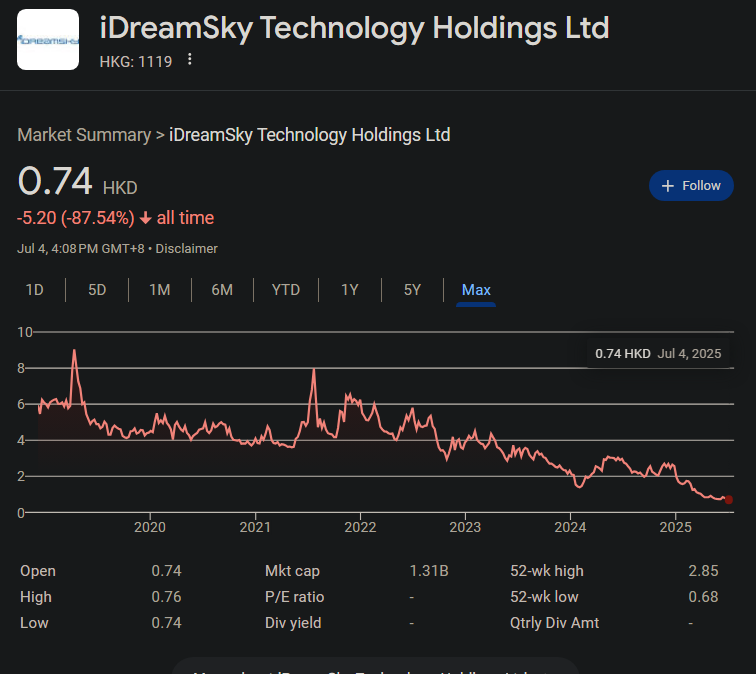
Task: Show the YTD chart range
Action: point(286,290)
